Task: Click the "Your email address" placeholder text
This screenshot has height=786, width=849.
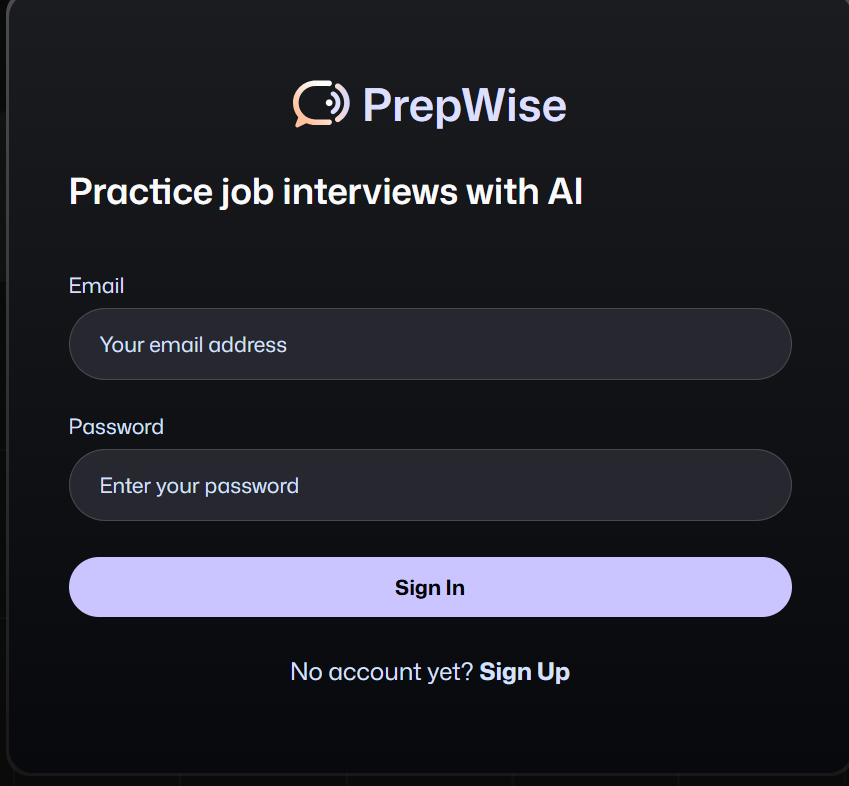Action: click(193, 345)
